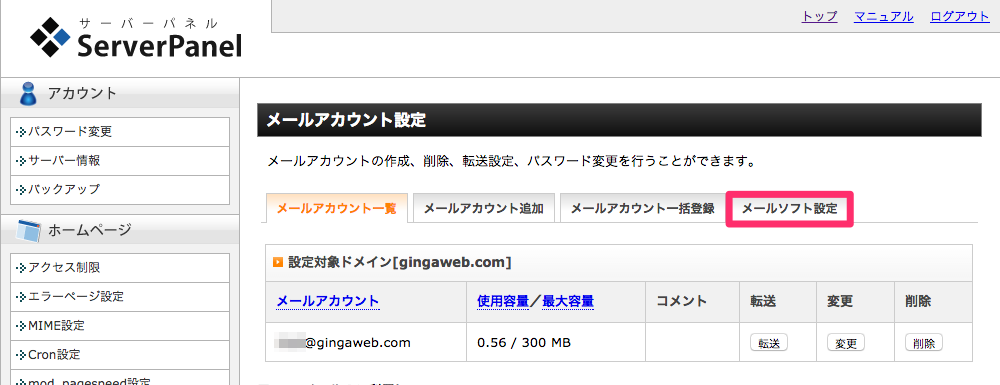Click the 転送 button for the gingaweb.com account
The width and height of the screenshot is (1000, 385).
(768, 343)
